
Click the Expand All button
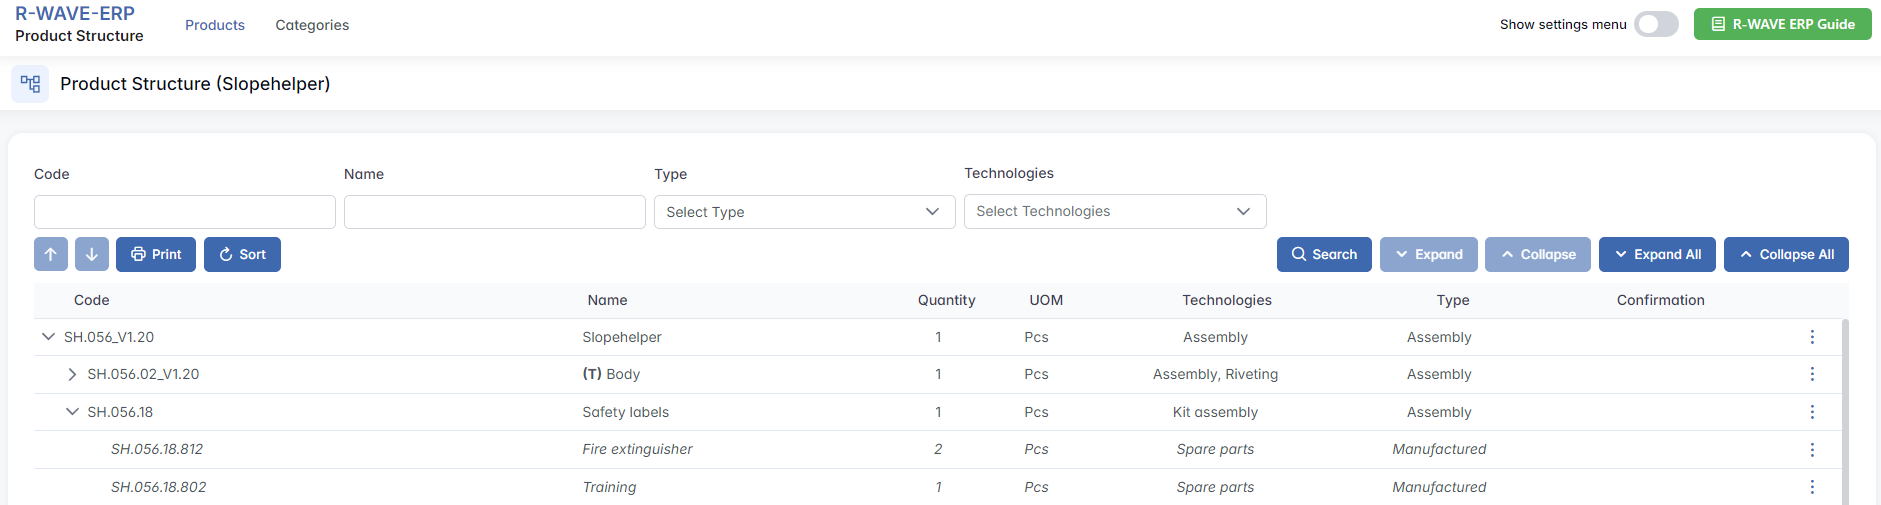click(1657, 254)
